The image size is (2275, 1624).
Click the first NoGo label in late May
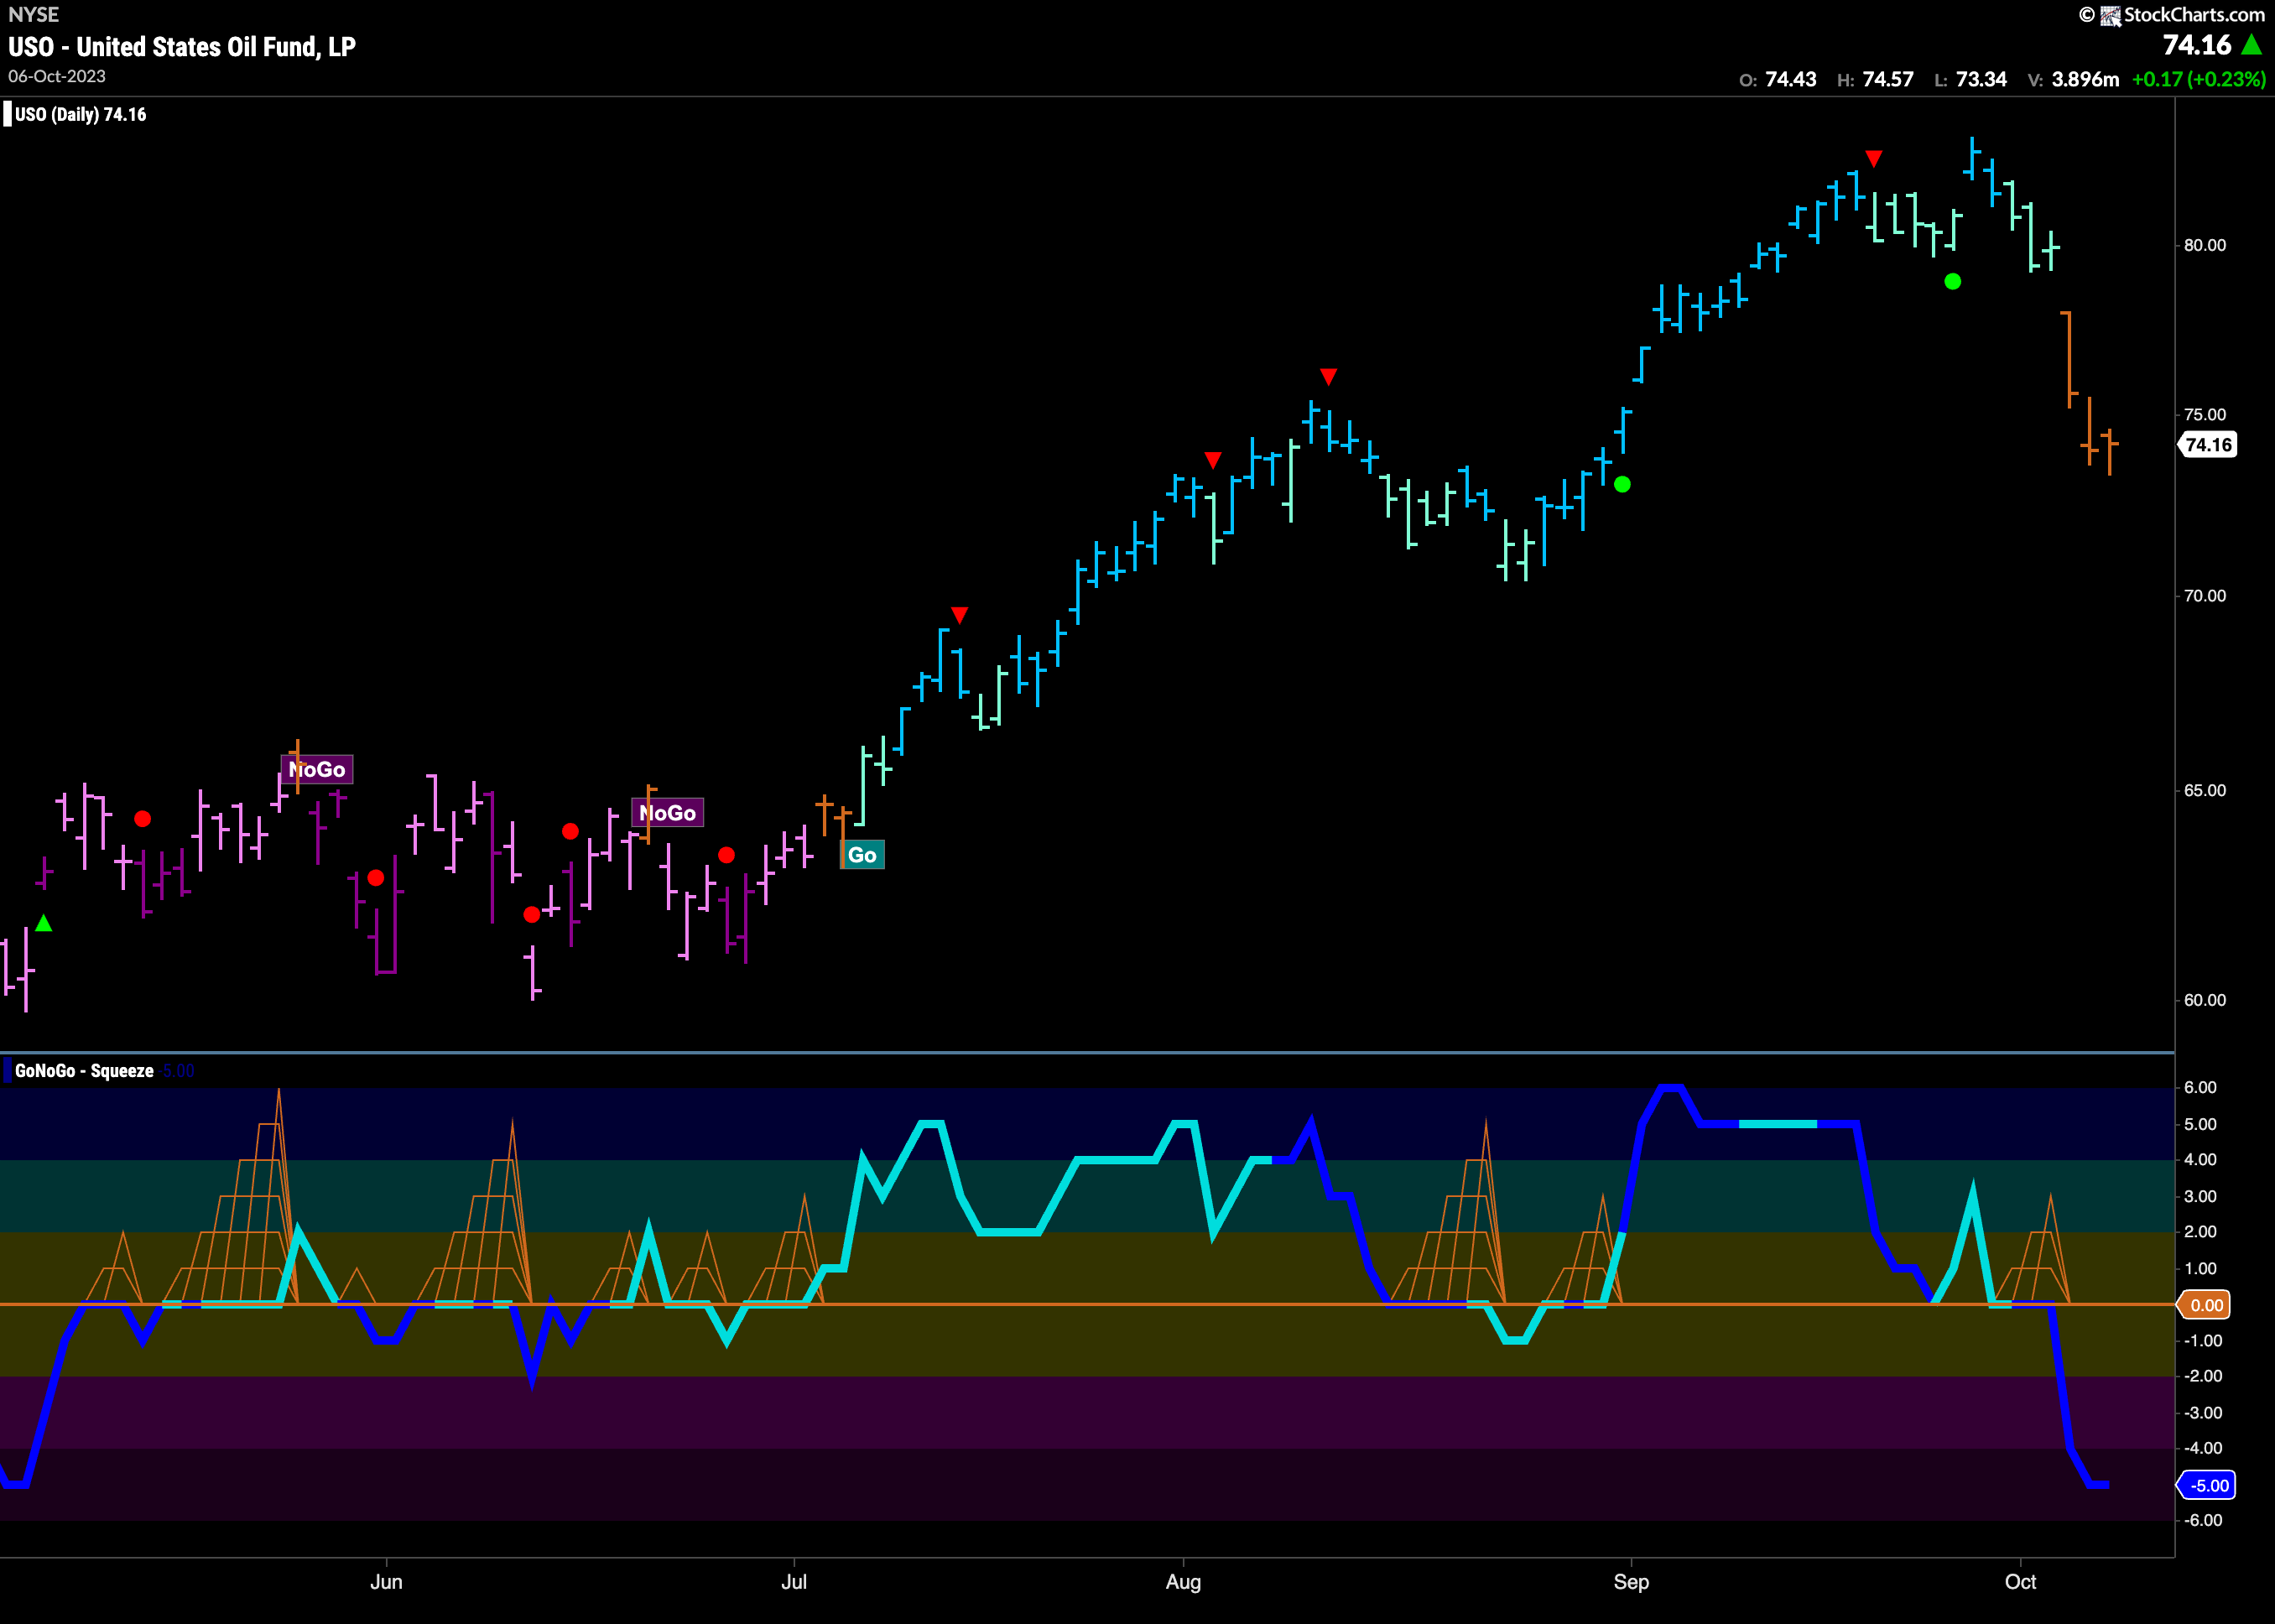point(317,769)
